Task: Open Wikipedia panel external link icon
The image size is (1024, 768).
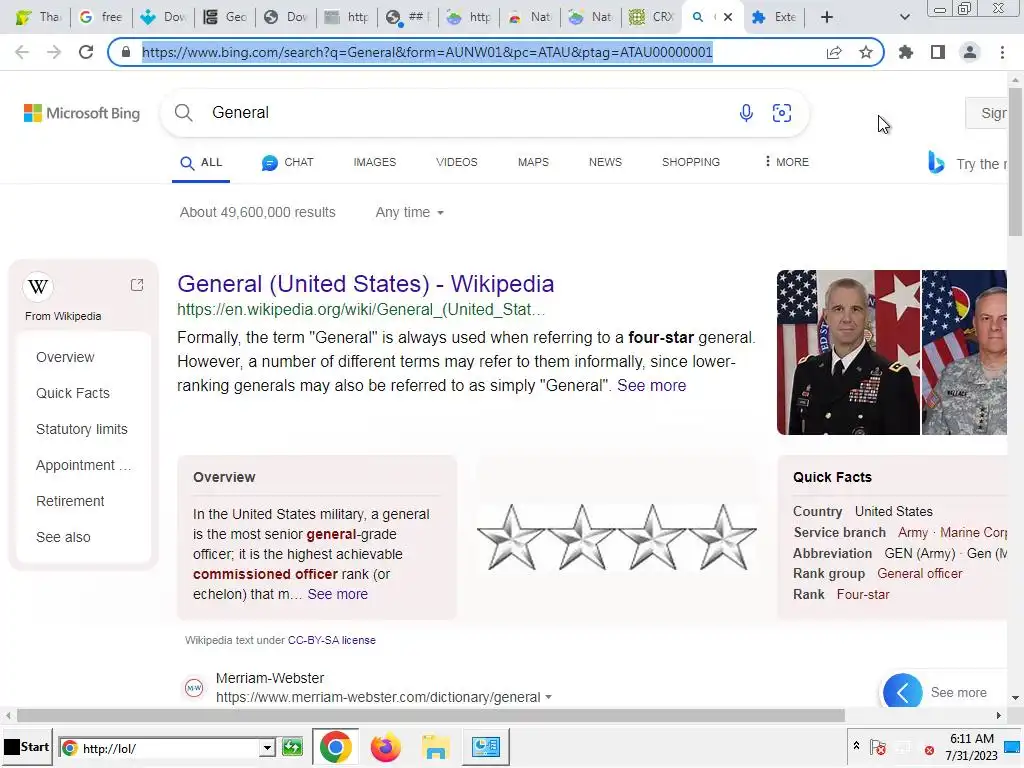Action: (136, 285)
